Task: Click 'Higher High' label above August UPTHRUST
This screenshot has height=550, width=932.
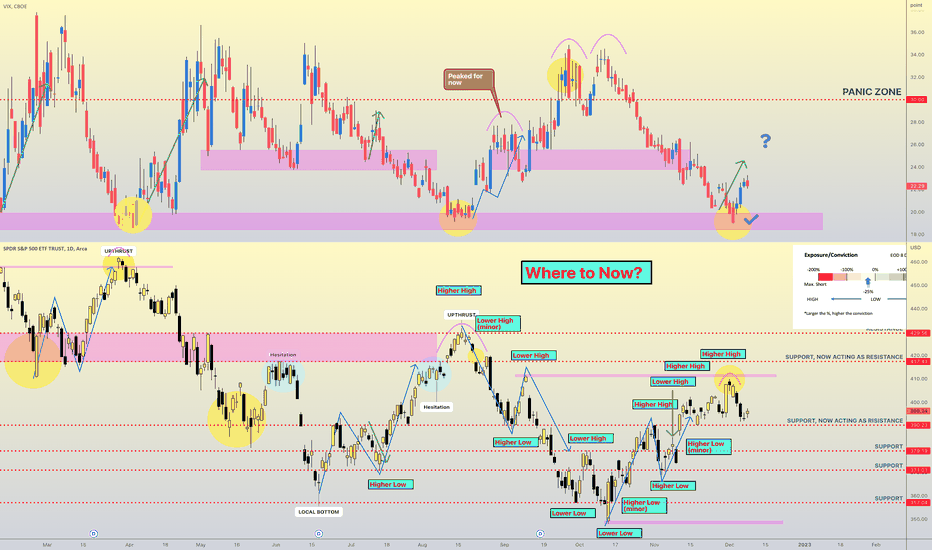Action: [458, 291]
